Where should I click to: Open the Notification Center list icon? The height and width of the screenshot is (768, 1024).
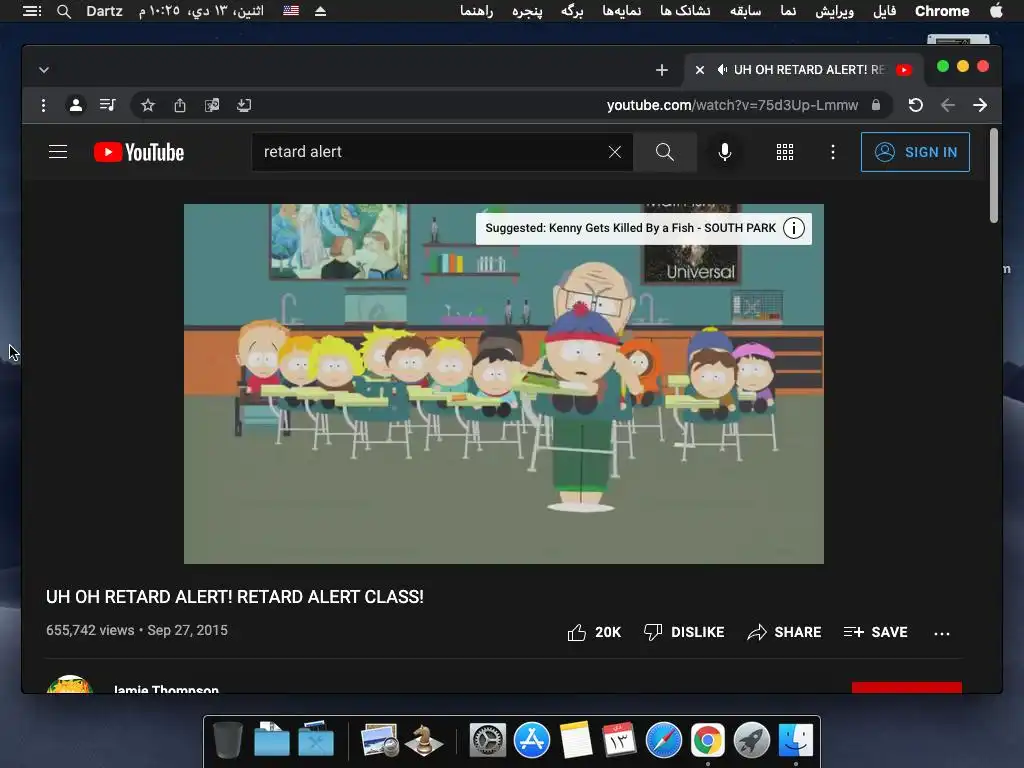click(32, 11)
